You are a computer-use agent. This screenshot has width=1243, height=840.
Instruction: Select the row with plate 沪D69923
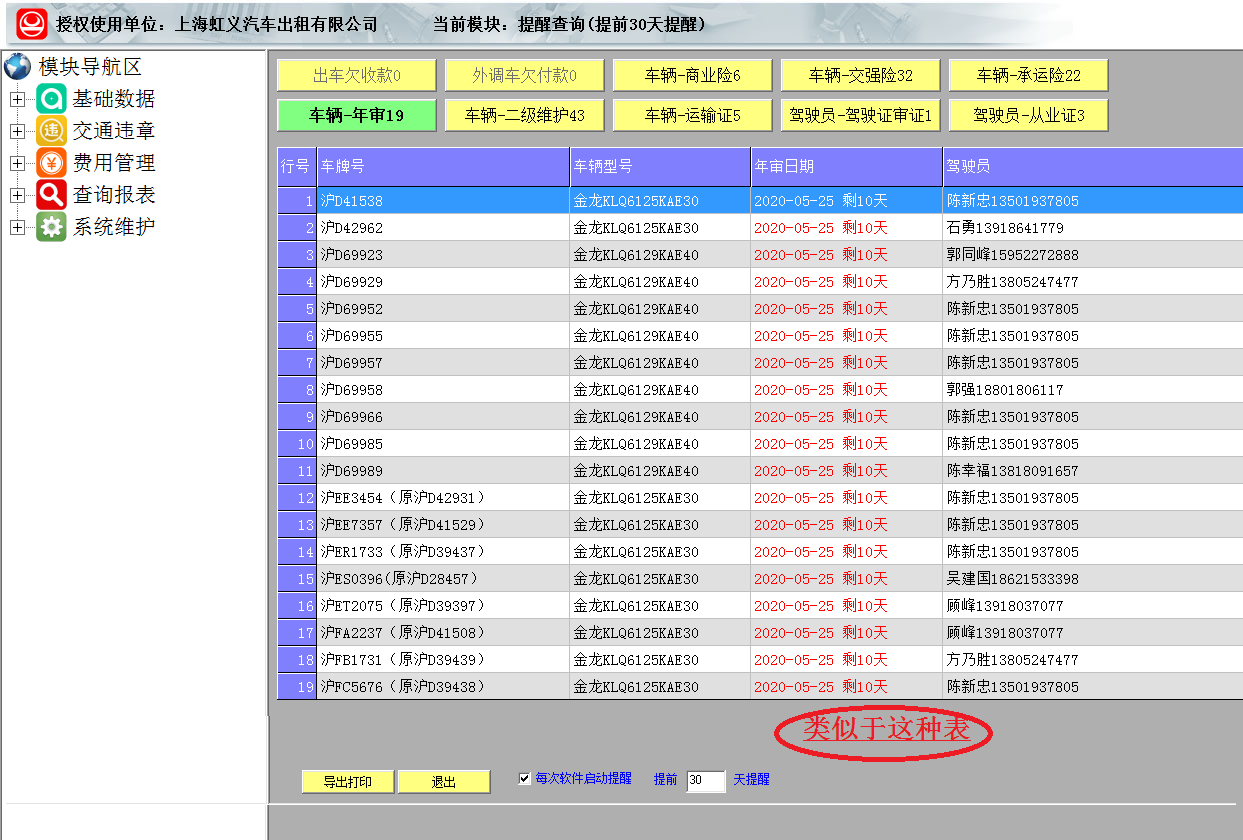(760, 255)
